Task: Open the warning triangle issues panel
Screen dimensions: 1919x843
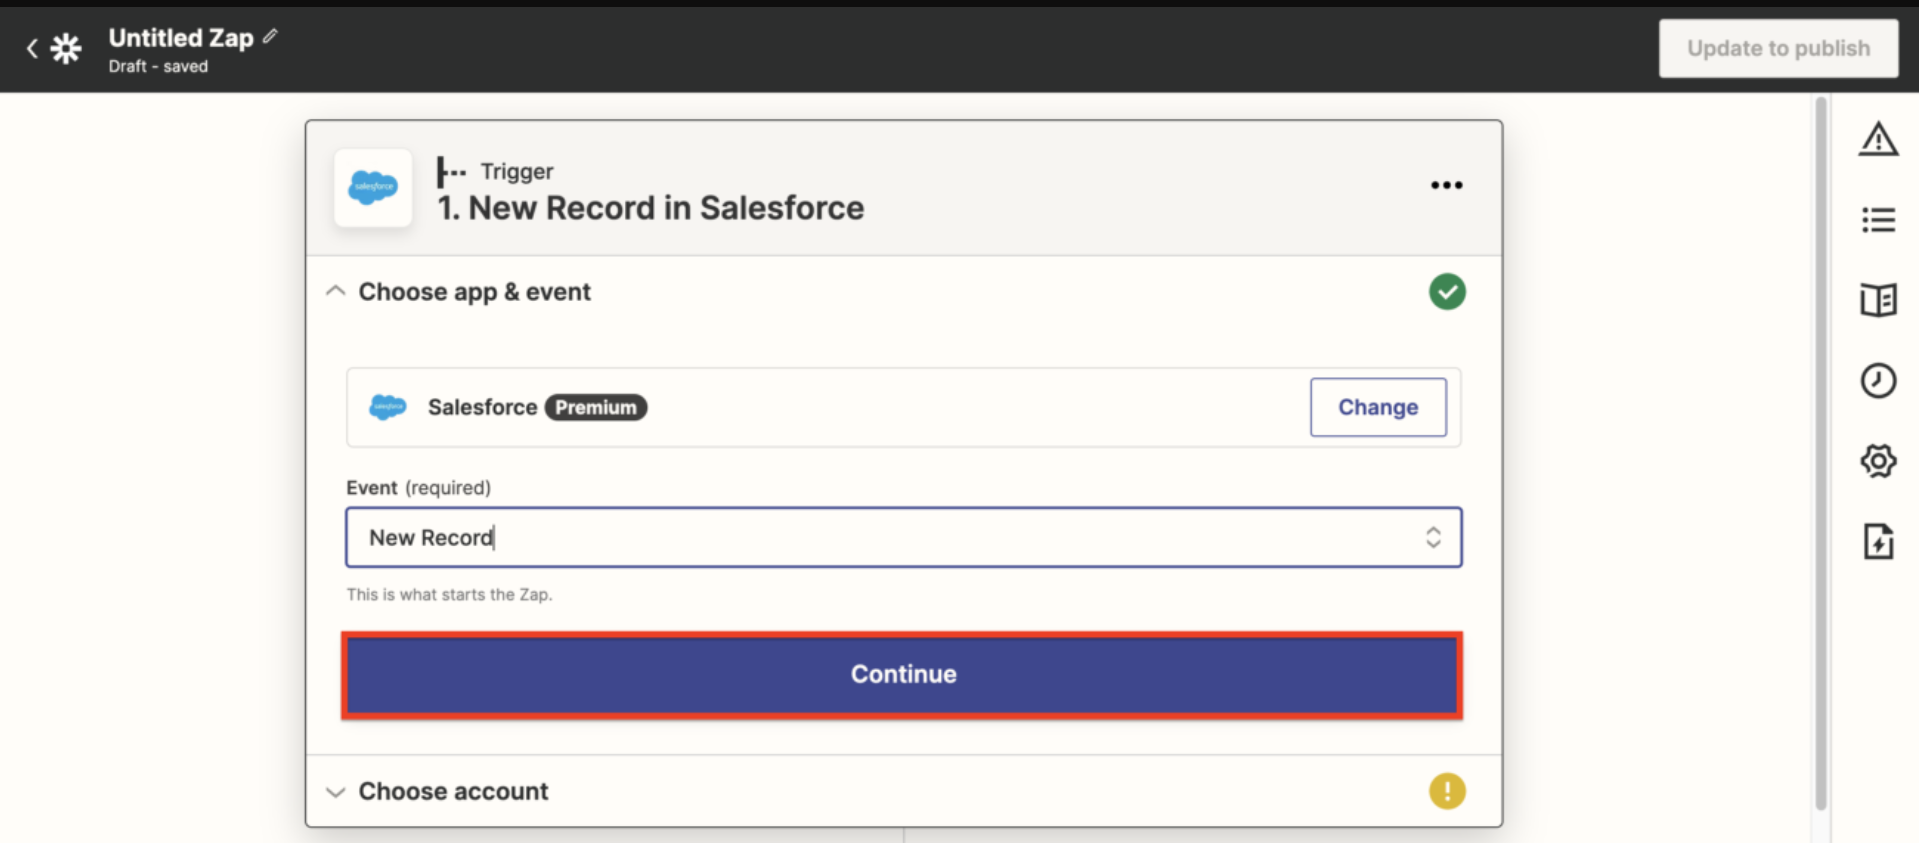Action: [1878, 139]
